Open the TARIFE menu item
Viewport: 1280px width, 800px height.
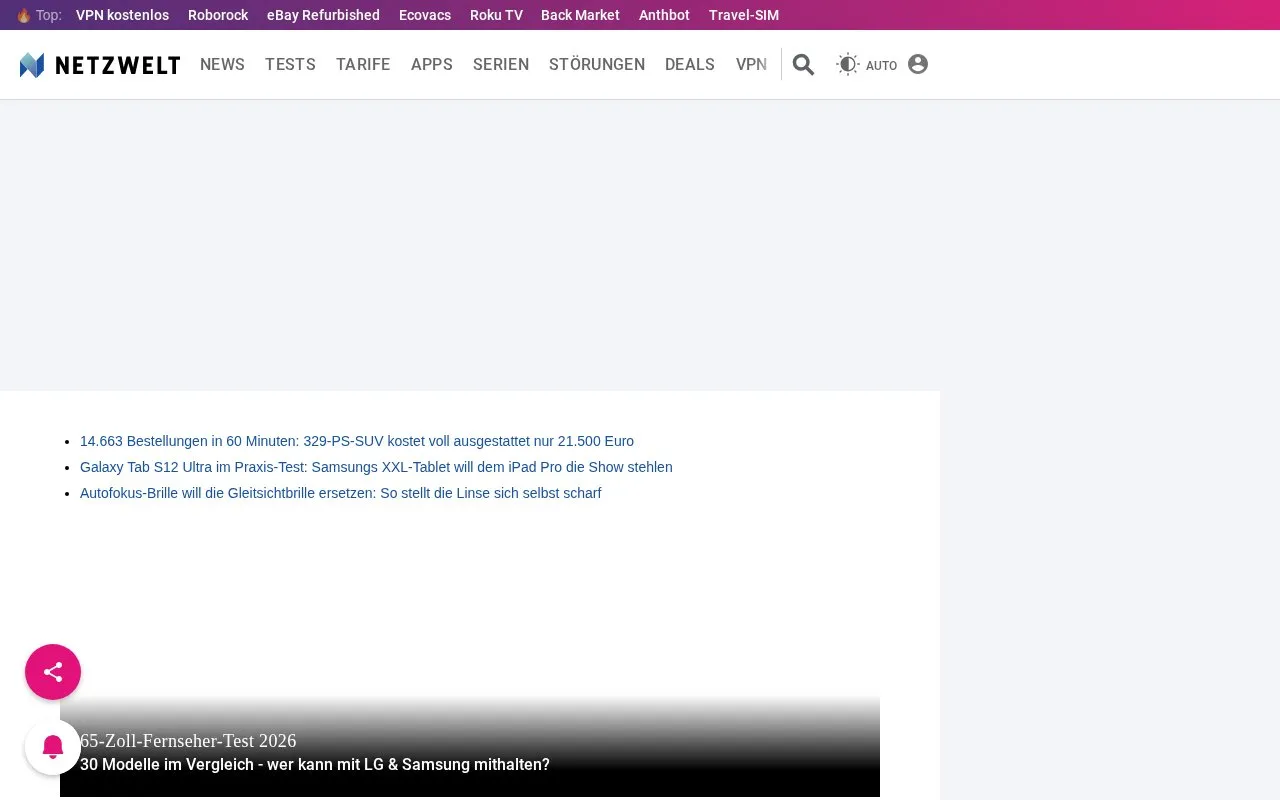click(x=363, y=65)
